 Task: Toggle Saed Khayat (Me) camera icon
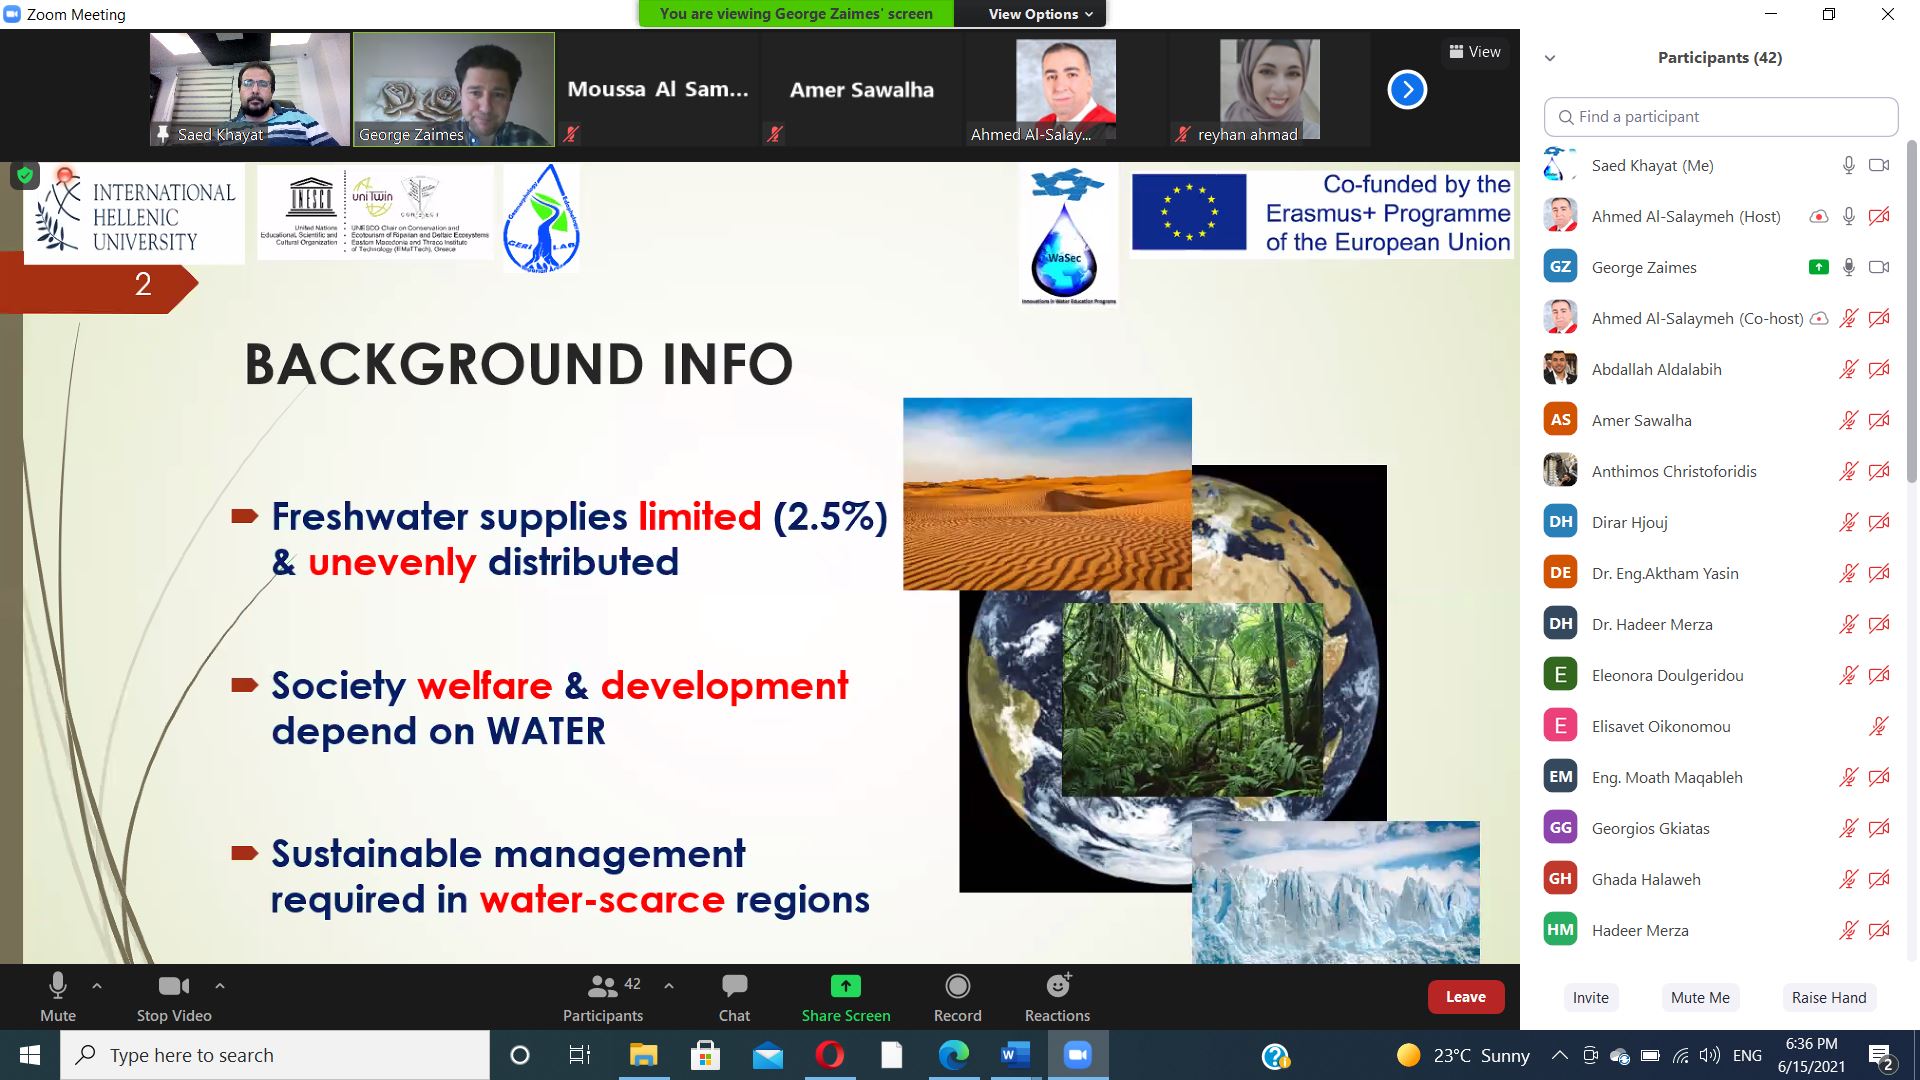click(1879, 165)
